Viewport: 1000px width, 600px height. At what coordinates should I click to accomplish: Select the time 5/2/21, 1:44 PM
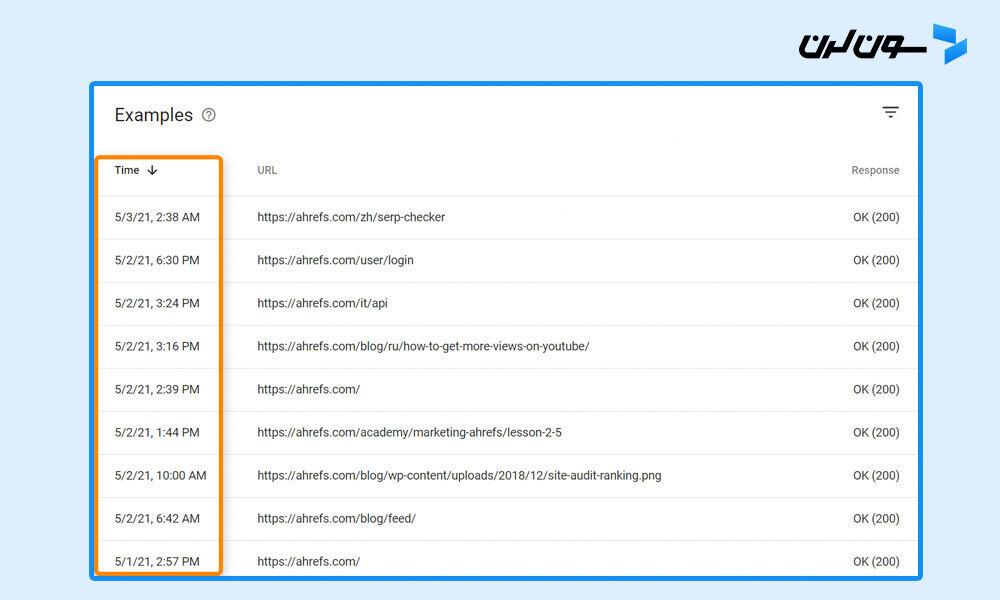pos(157,432)
